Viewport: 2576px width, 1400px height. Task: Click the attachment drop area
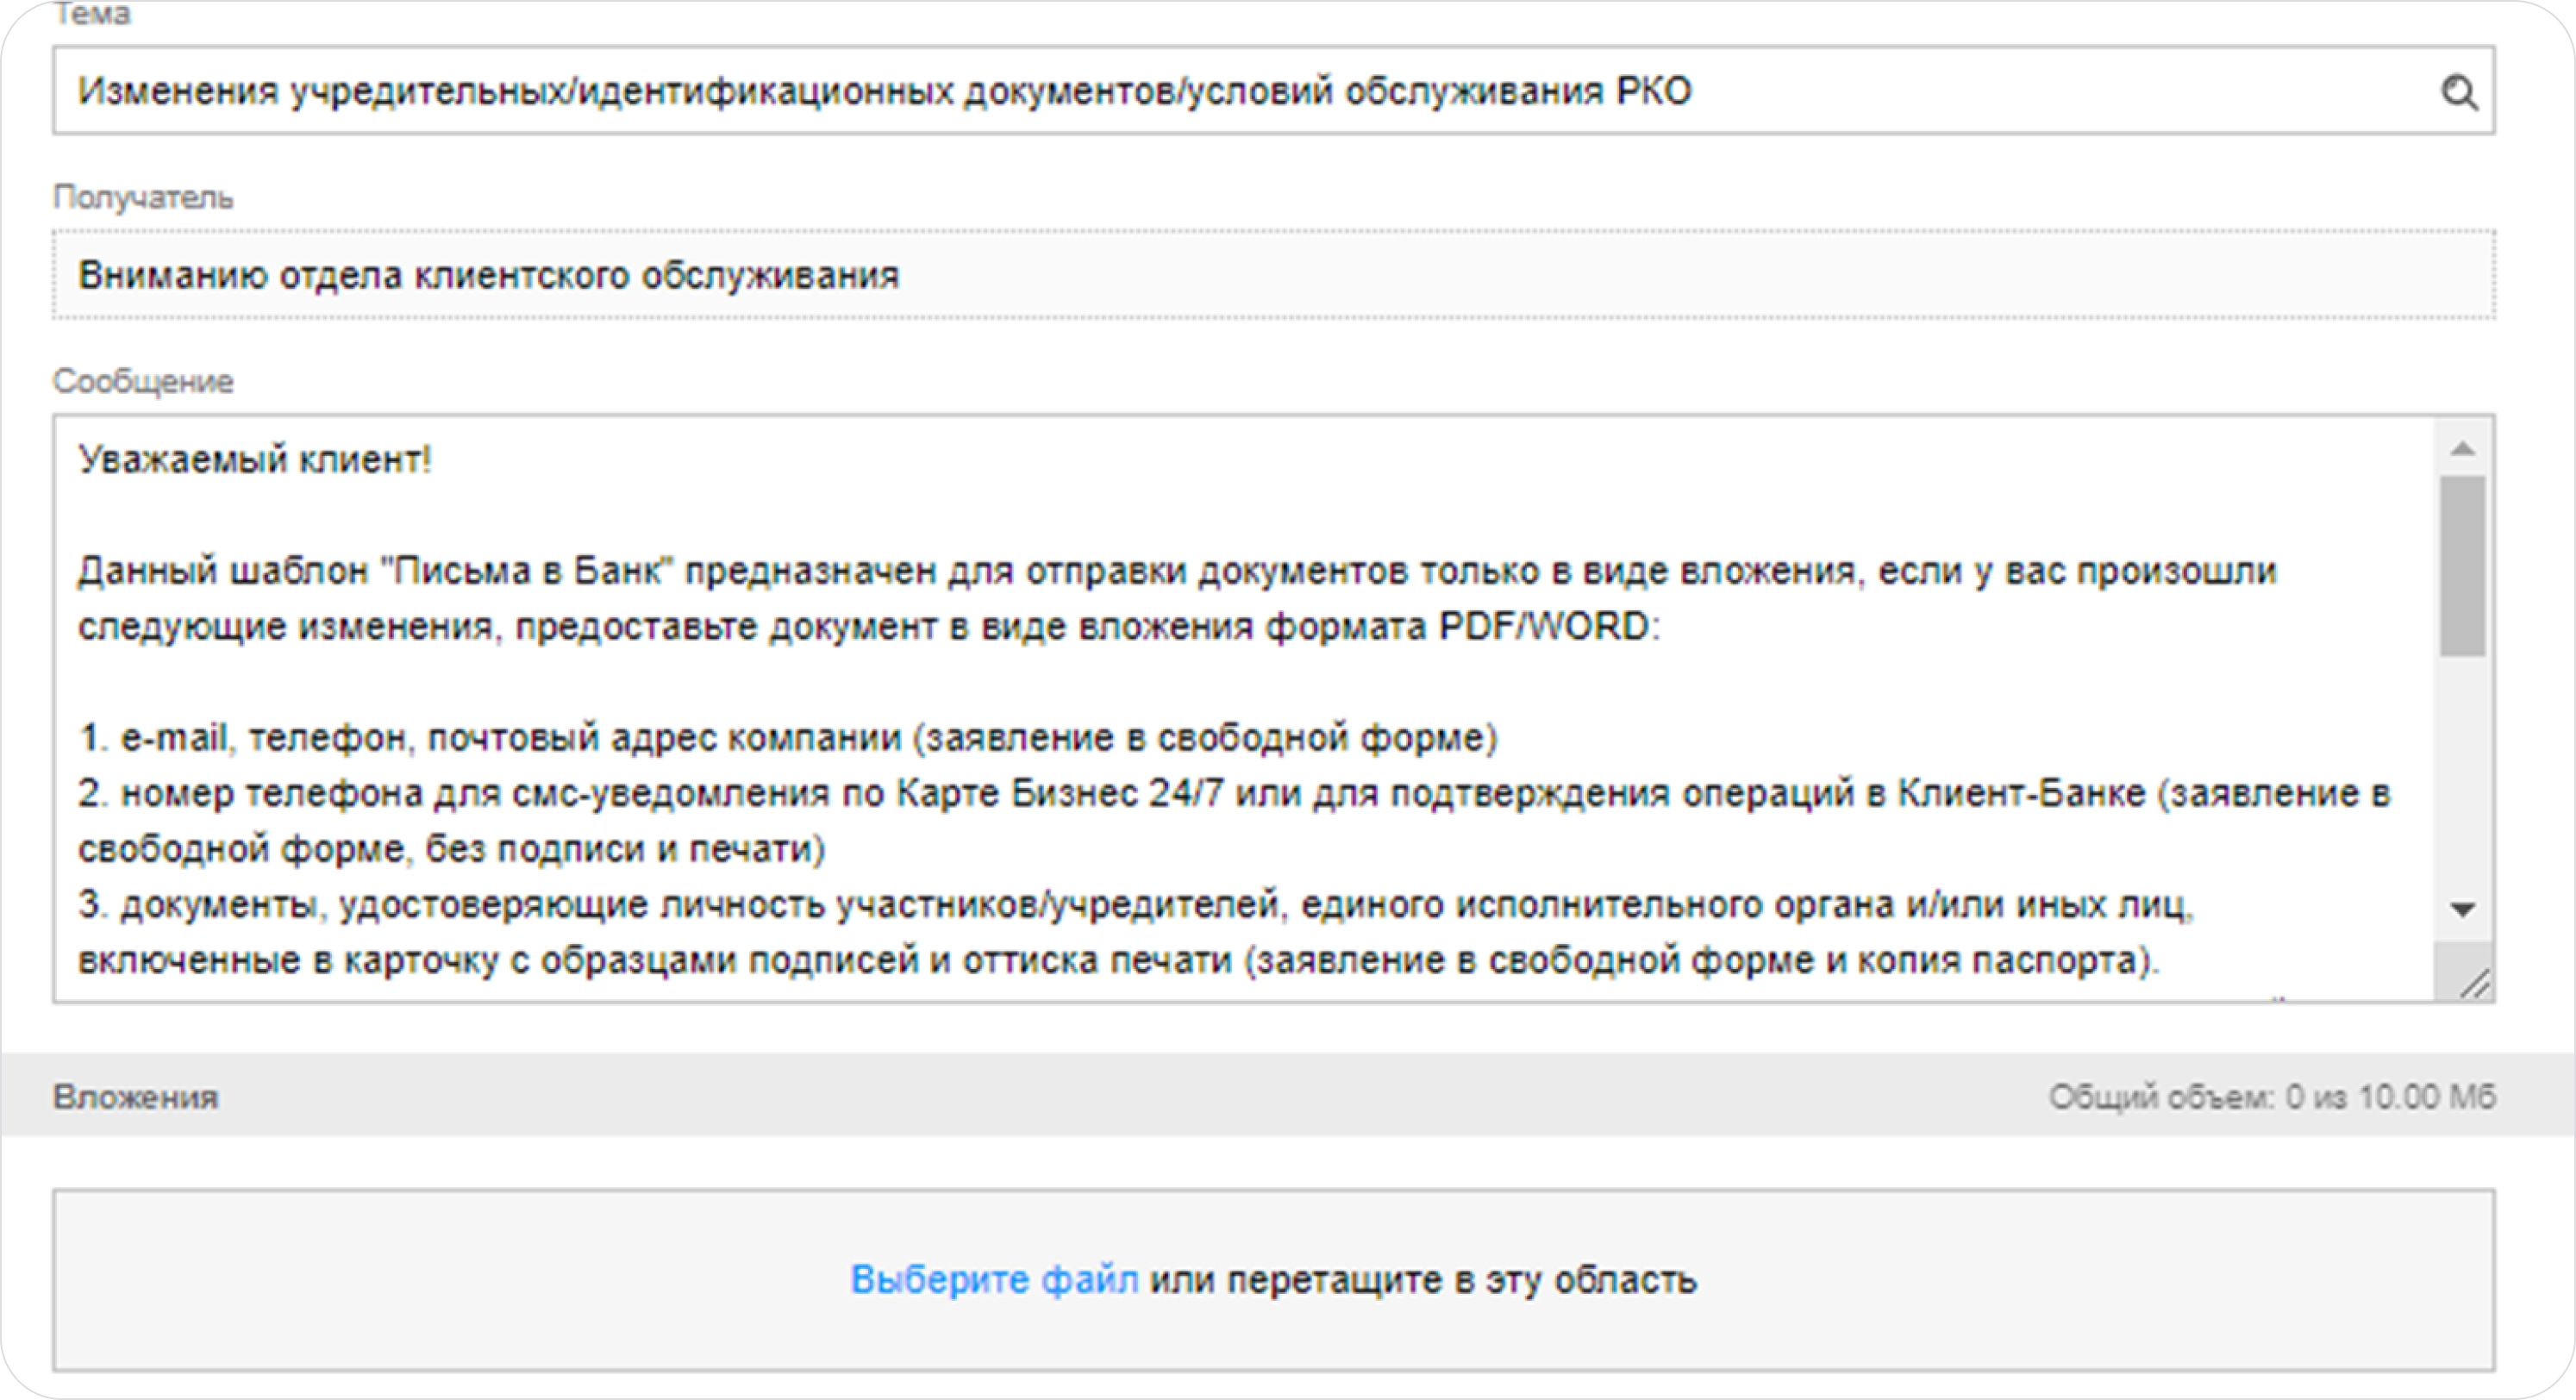[1273, 1279]
